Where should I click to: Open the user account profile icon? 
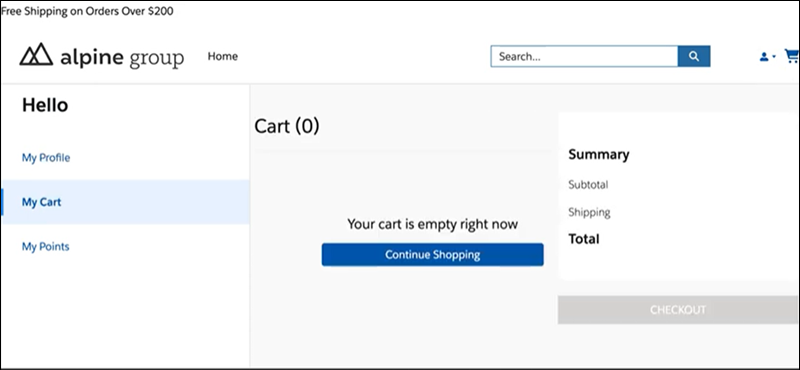point(764,57)
